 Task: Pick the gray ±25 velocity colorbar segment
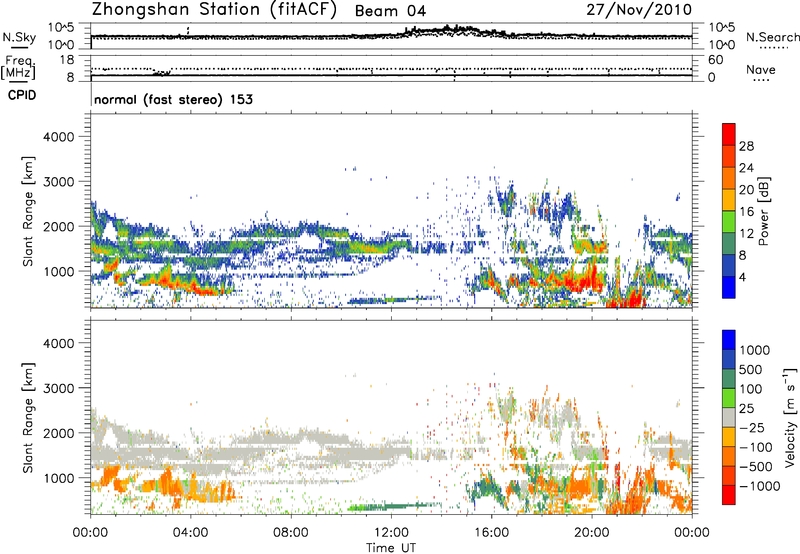click(729, 418)
